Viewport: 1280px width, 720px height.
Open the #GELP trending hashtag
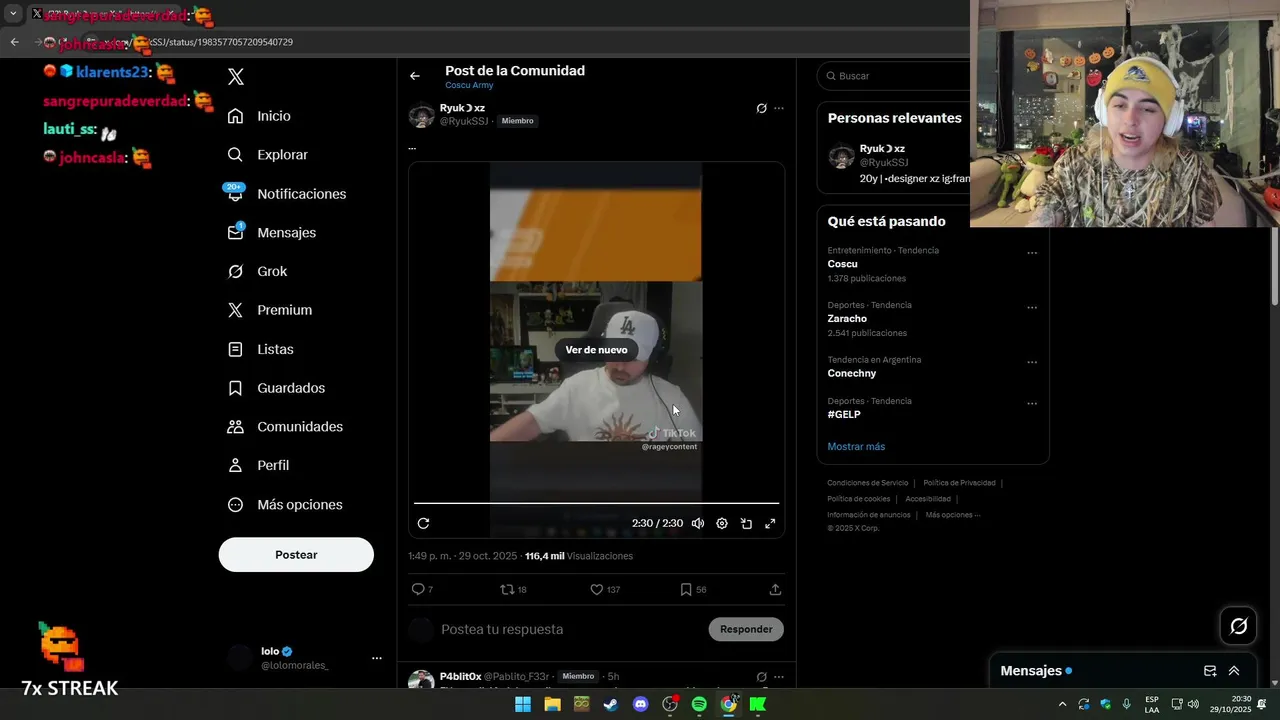pyautogui.click(x=844, y=414)
